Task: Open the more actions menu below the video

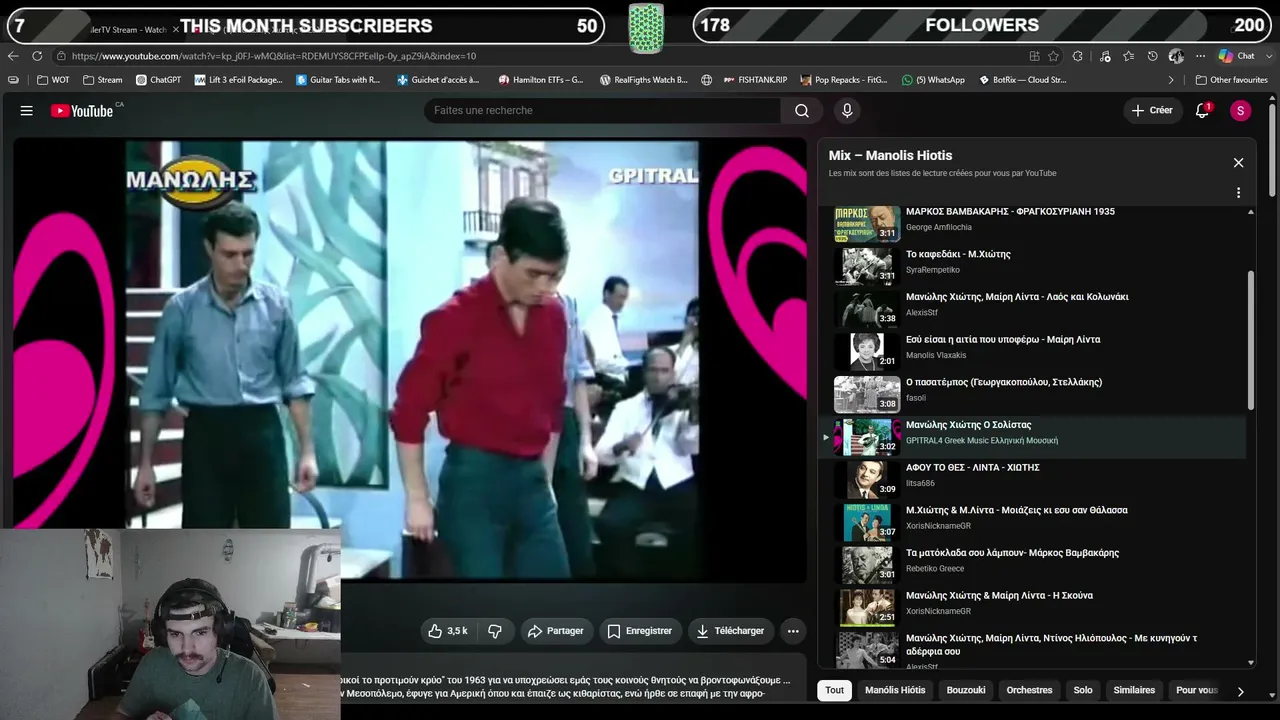Action: pos(793,631)
